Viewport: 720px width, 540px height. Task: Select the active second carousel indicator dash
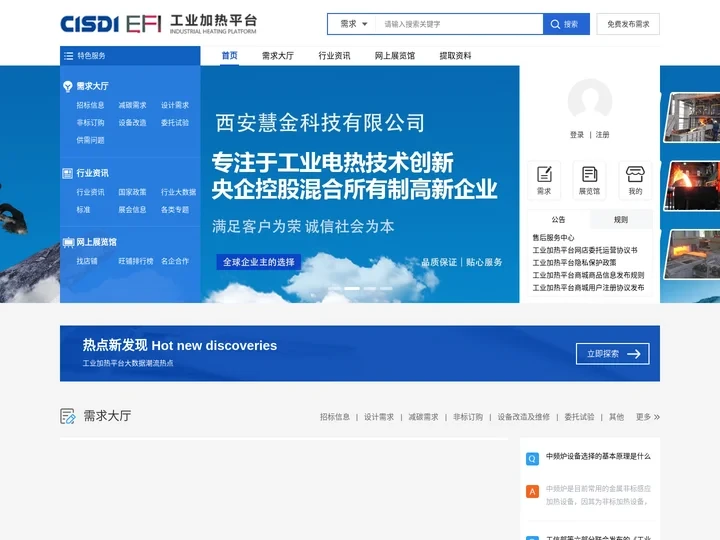coord(352,288)
